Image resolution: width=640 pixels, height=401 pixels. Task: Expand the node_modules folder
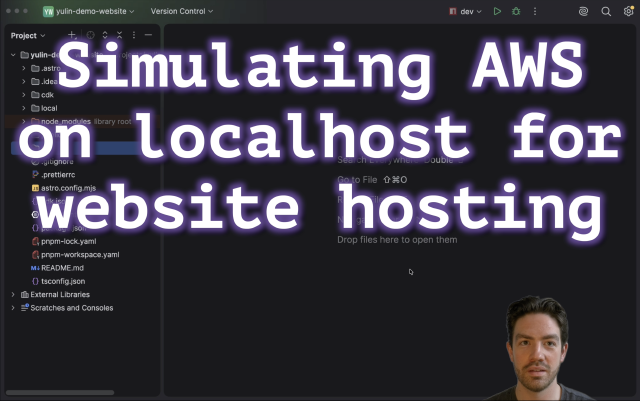tap(24, 121)
